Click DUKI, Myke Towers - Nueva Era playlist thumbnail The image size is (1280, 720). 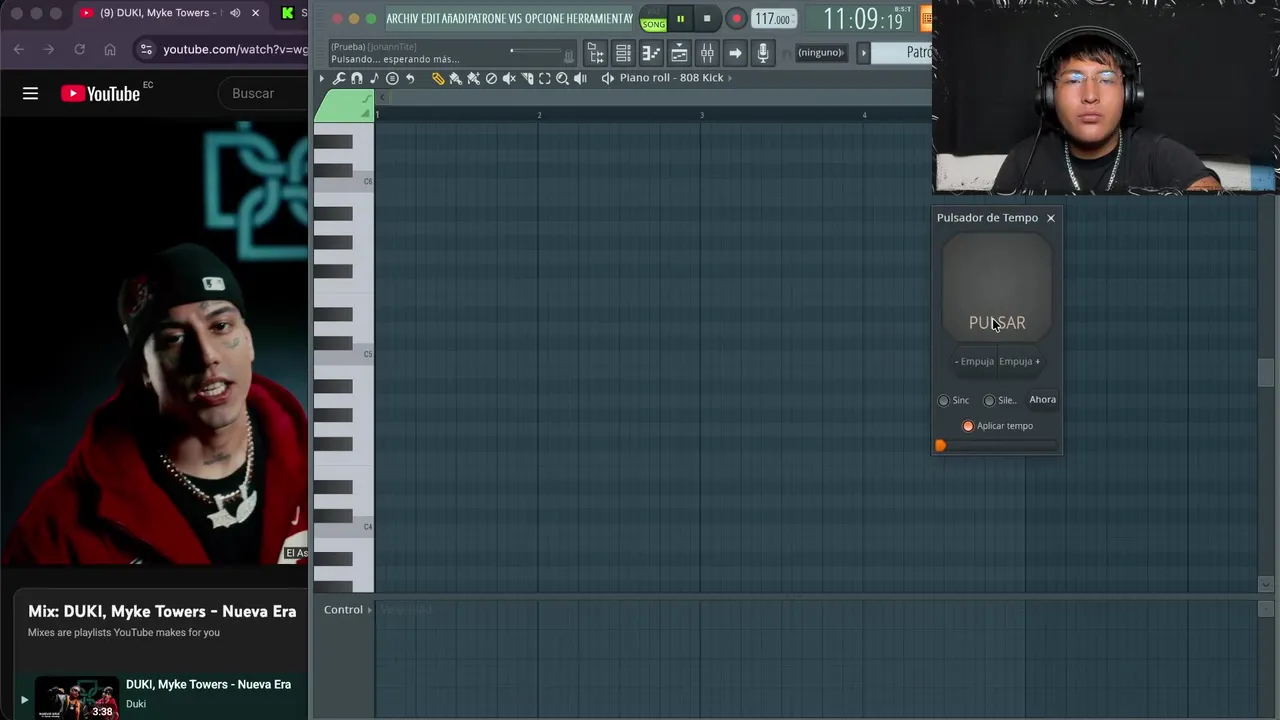(x=77, y=698)
